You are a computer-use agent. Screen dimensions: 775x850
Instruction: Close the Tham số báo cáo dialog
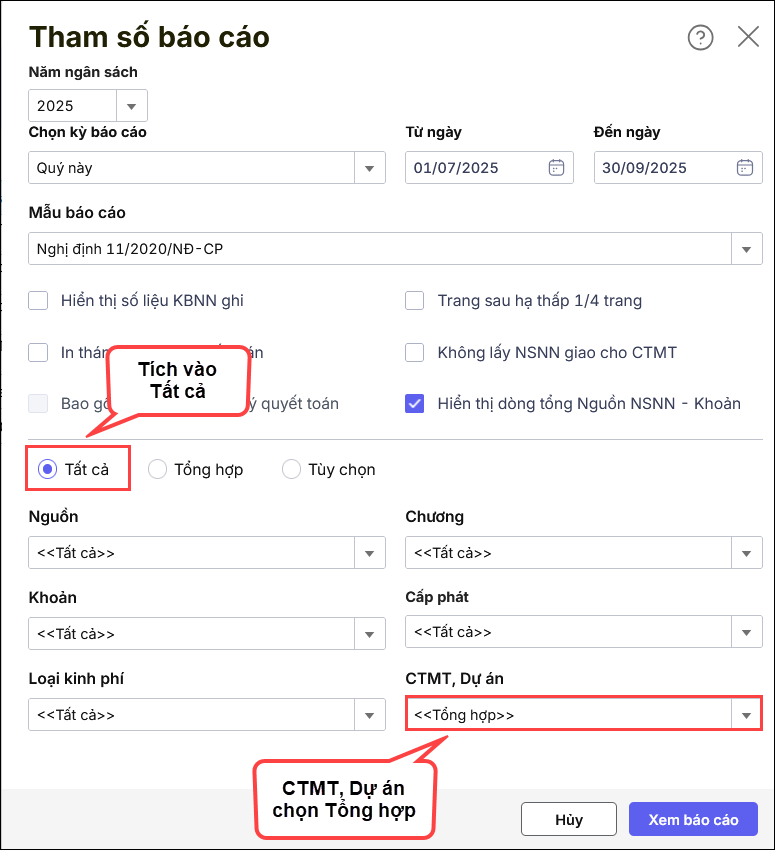coord(748,38)
